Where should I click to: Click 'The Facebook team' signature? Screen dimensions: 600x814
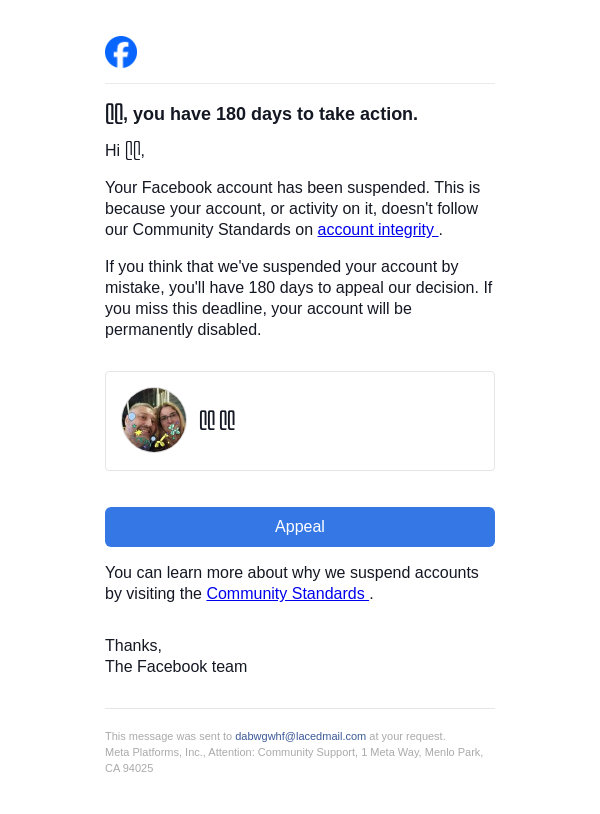(x=176, y=667)
